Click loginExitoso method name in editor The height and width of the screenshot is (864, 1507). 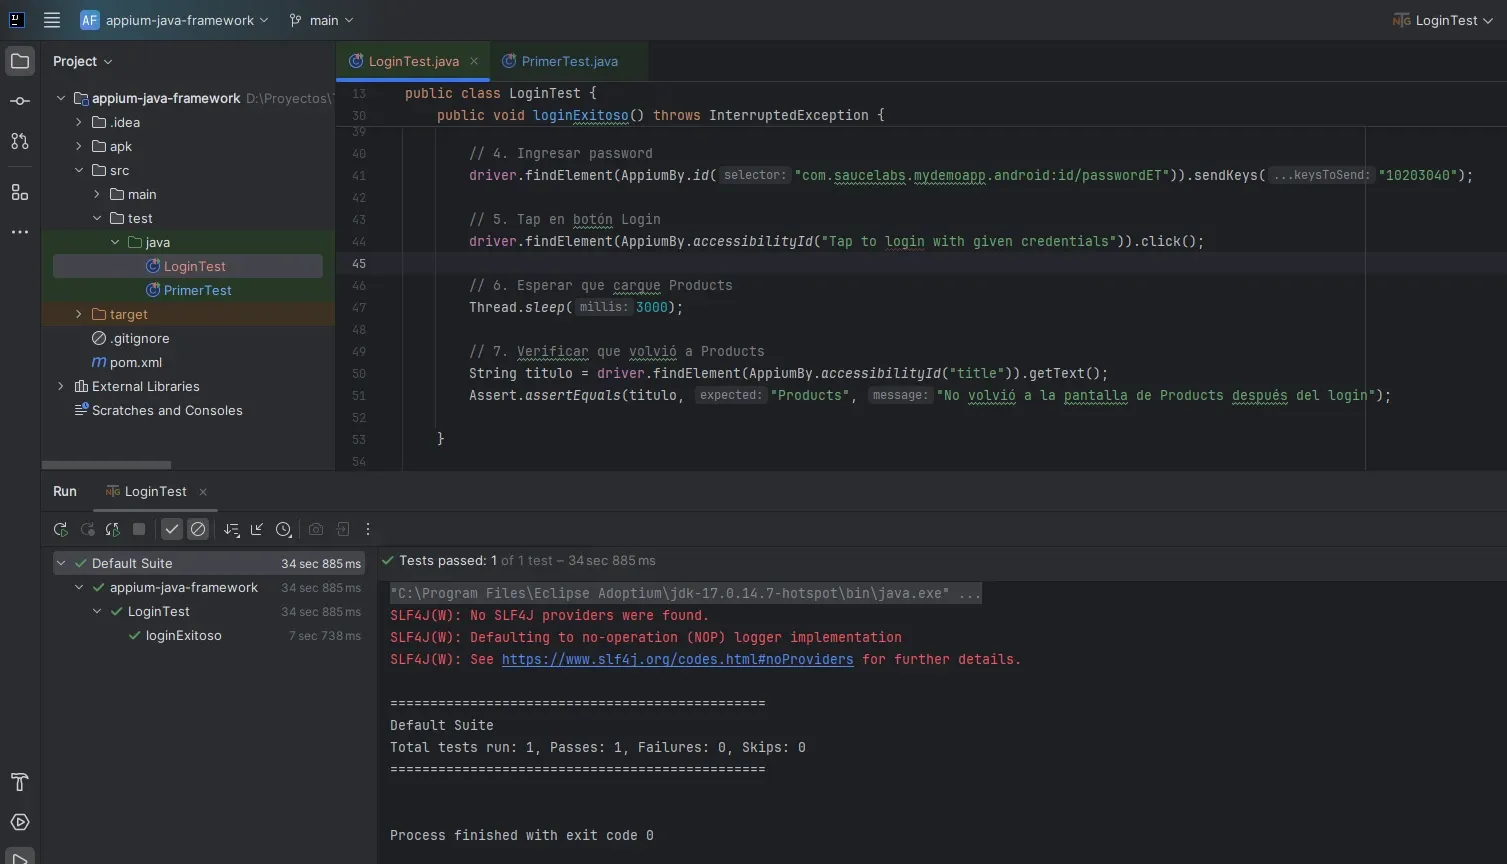[x=581, y=115]
